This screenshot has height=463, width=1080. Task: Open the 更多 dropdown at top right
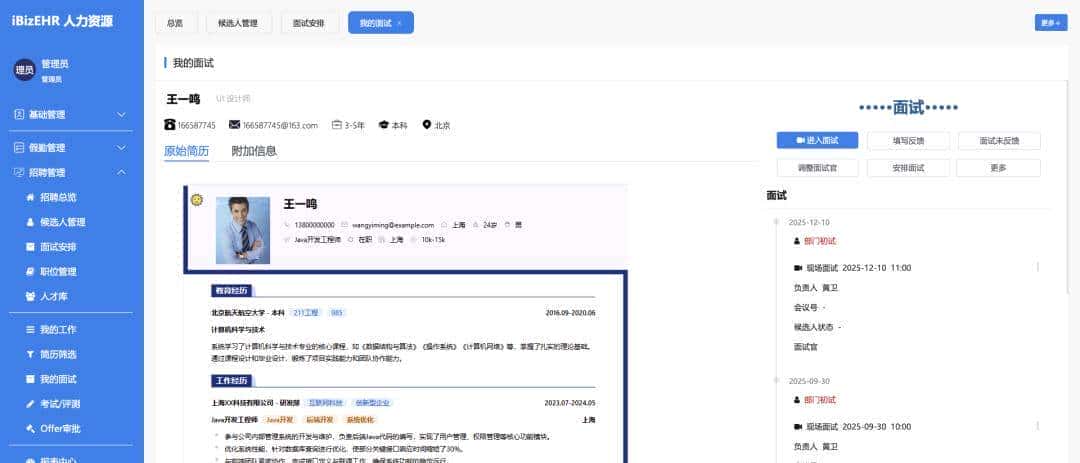1051,23
